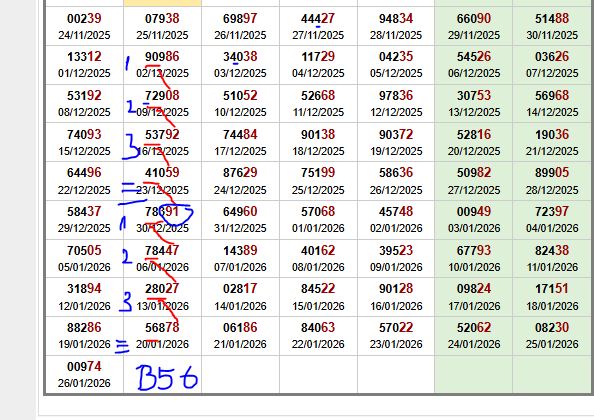
Task: Select the cell dated 31/12/2025
Action: pos(241,220)
